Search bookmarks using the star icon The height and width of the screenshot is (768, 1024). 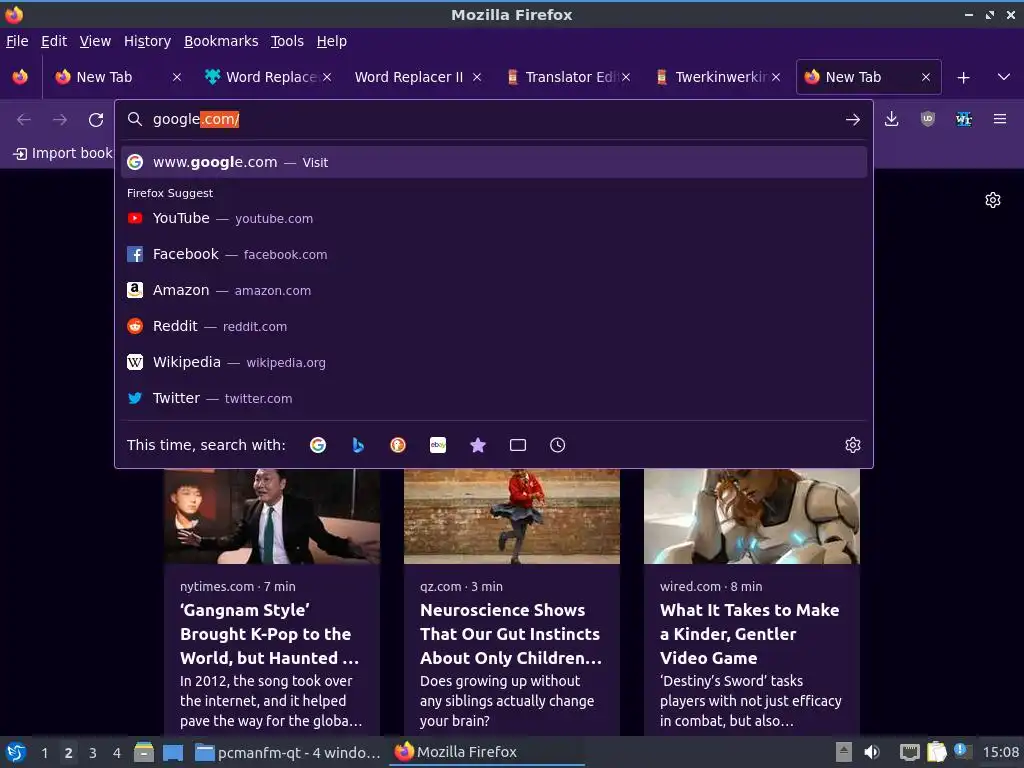(478, 445)
